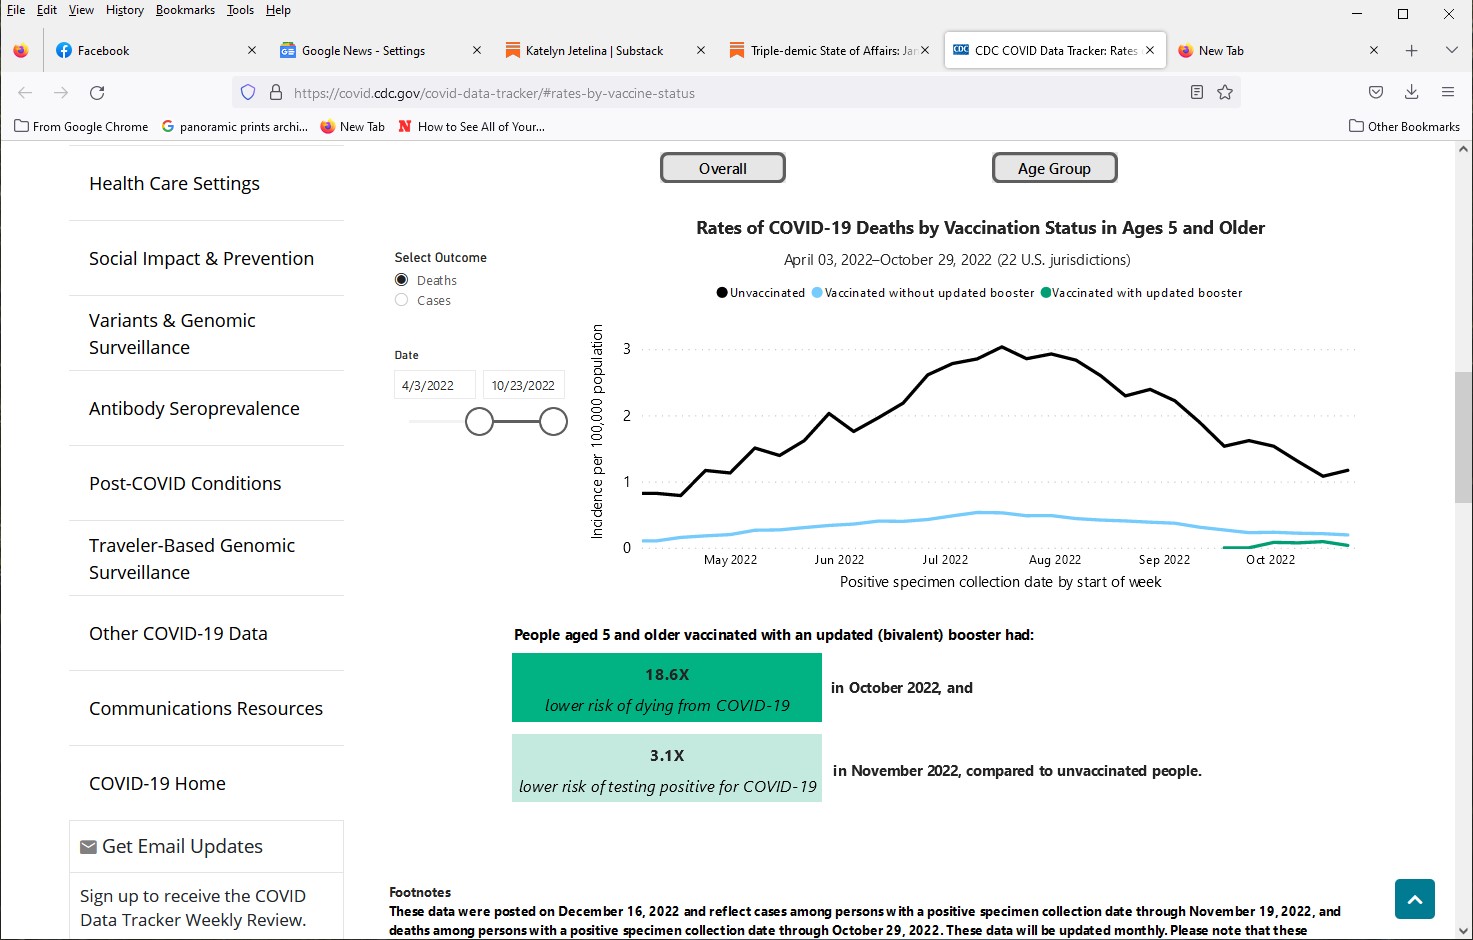This screenshot has height=940, width=1473.
Task: Toggle Unvaccinated series in chart legend
Action: tap(761, 293)
